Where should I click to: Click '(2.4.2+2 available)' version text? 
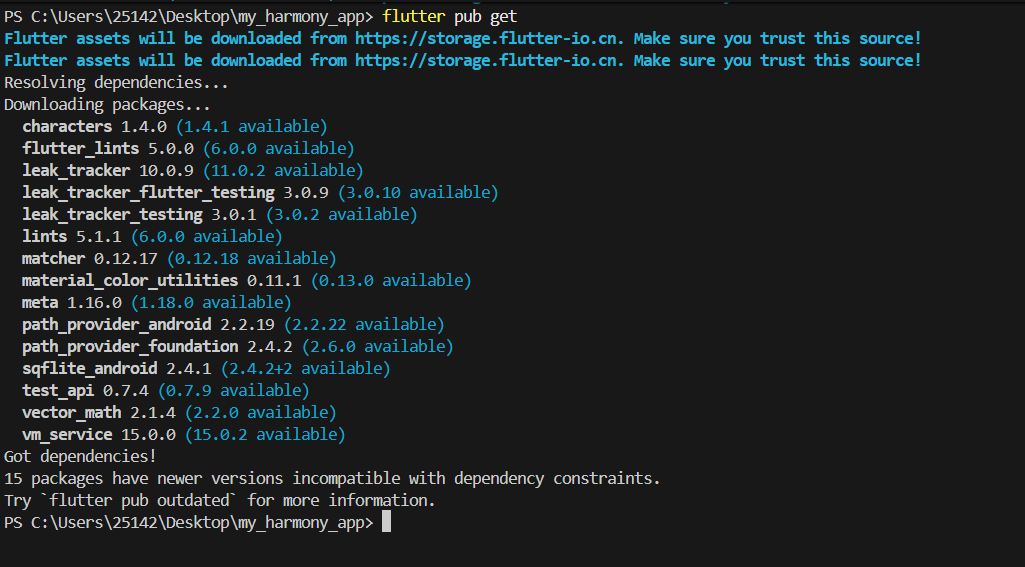[305, 369]
